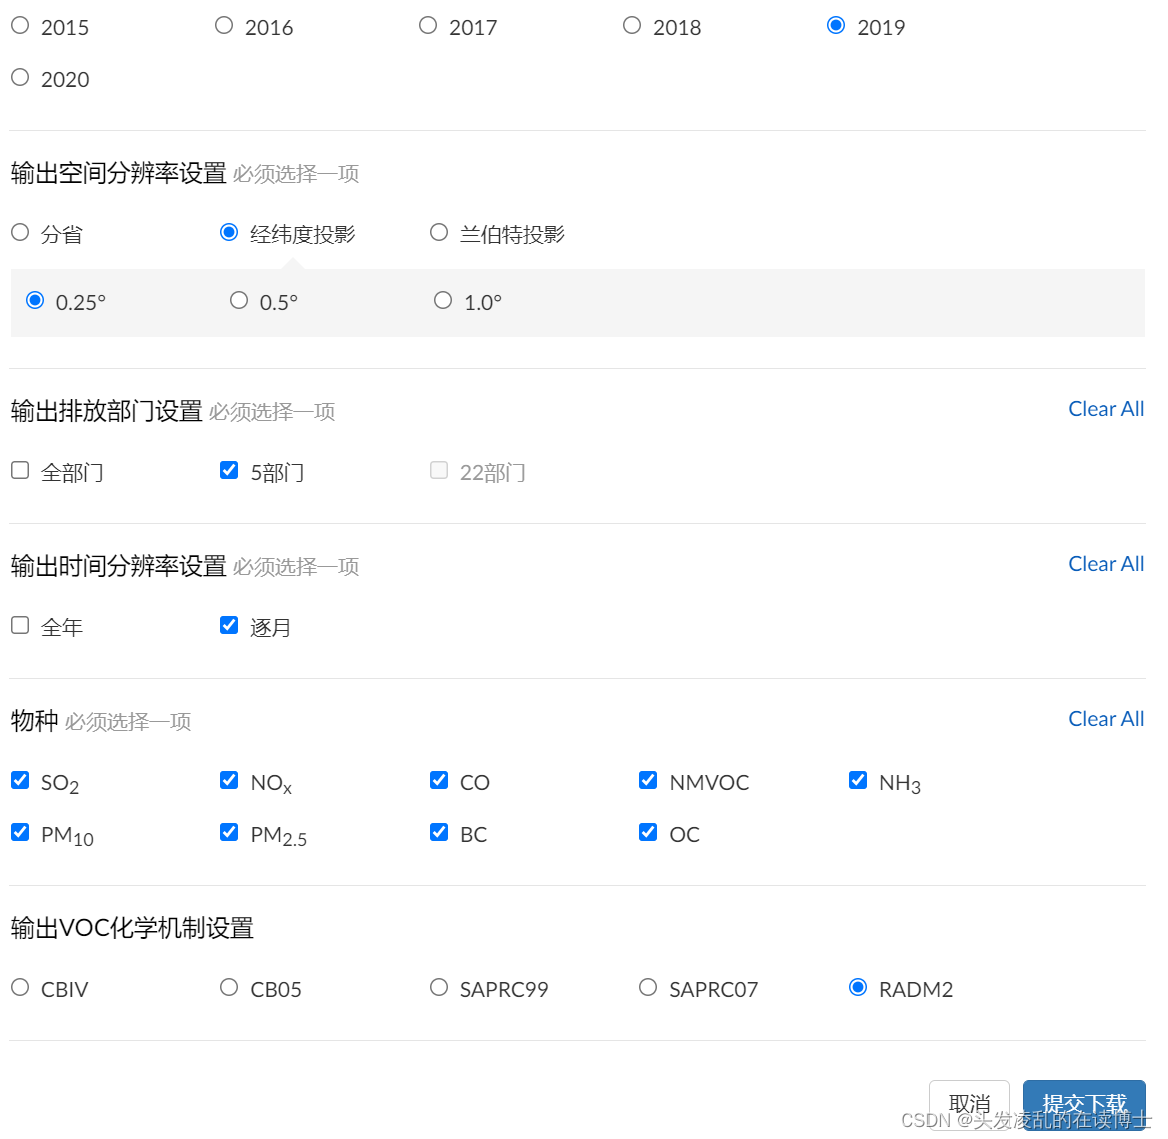The height and width of the screenshot is (1139, 1168).
Task: Choose 分省 spatial resolution option
Action: click(x=19, y=231)
